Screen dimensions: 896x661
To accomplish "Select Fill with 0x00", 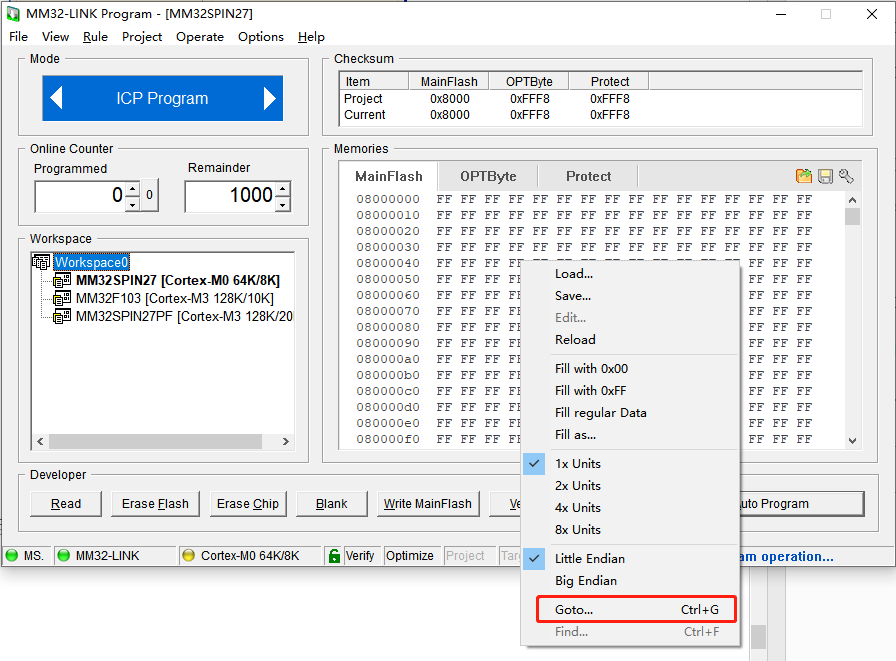I will click(x=630, y=368).
